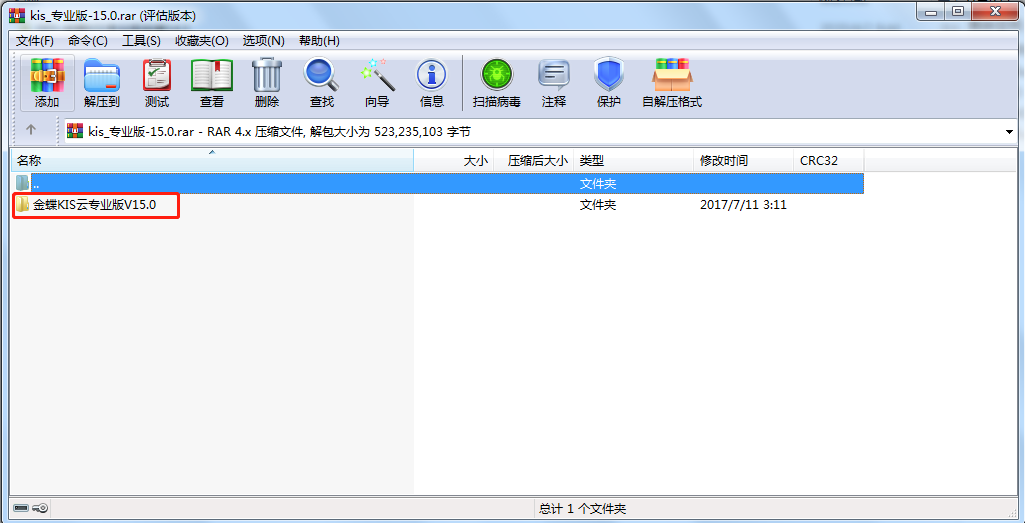Open the 命令(C) menu

[88, 41]
